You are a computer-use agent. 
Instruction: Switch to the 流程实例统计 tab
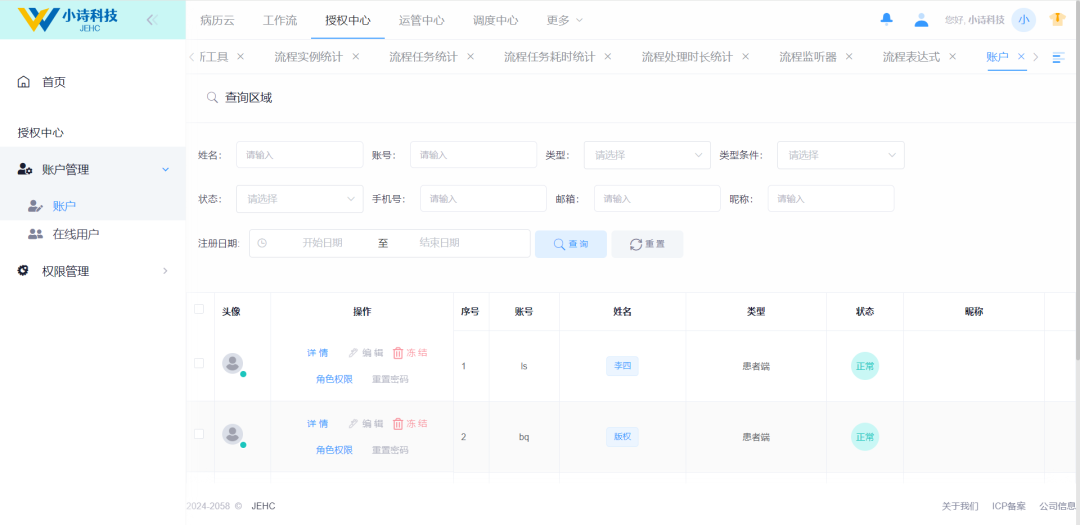(x=308, y=57)
